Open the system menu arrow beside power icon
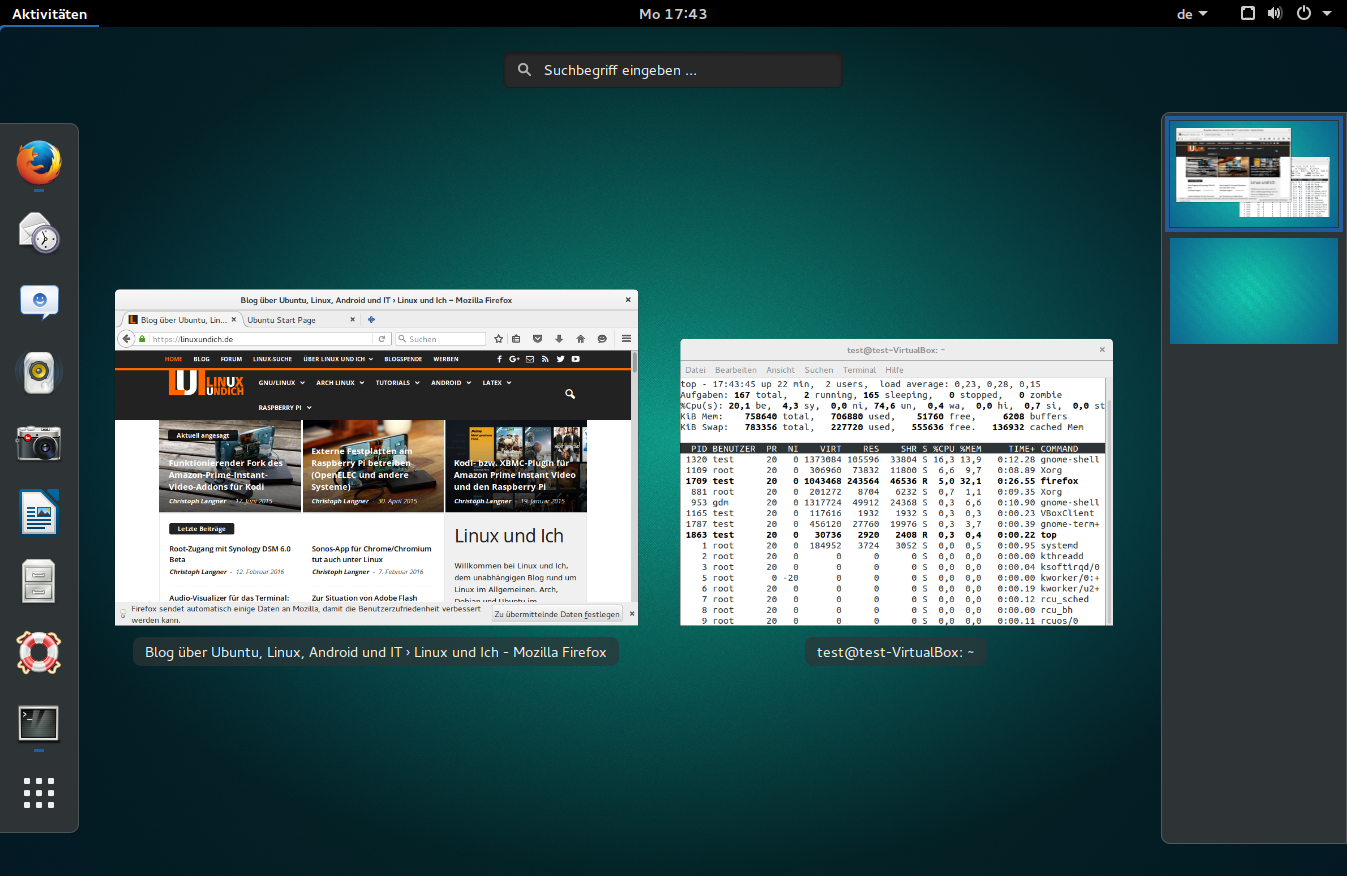The image size is (1347, 876). 1328,14
